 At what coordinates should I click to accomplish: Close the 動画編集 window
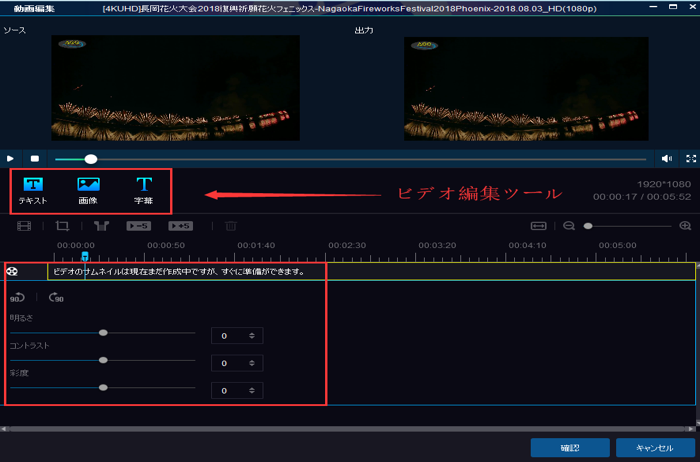click(x=692, y=7)
